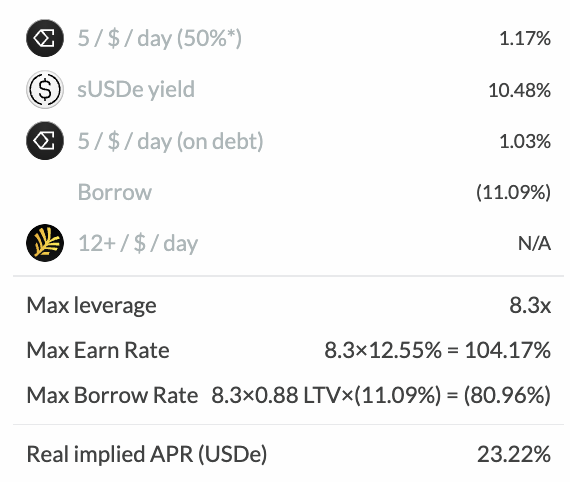
Task: Click the N/A value for 12+ rewards
Action: pyautogui.click(x=534, y=244)
